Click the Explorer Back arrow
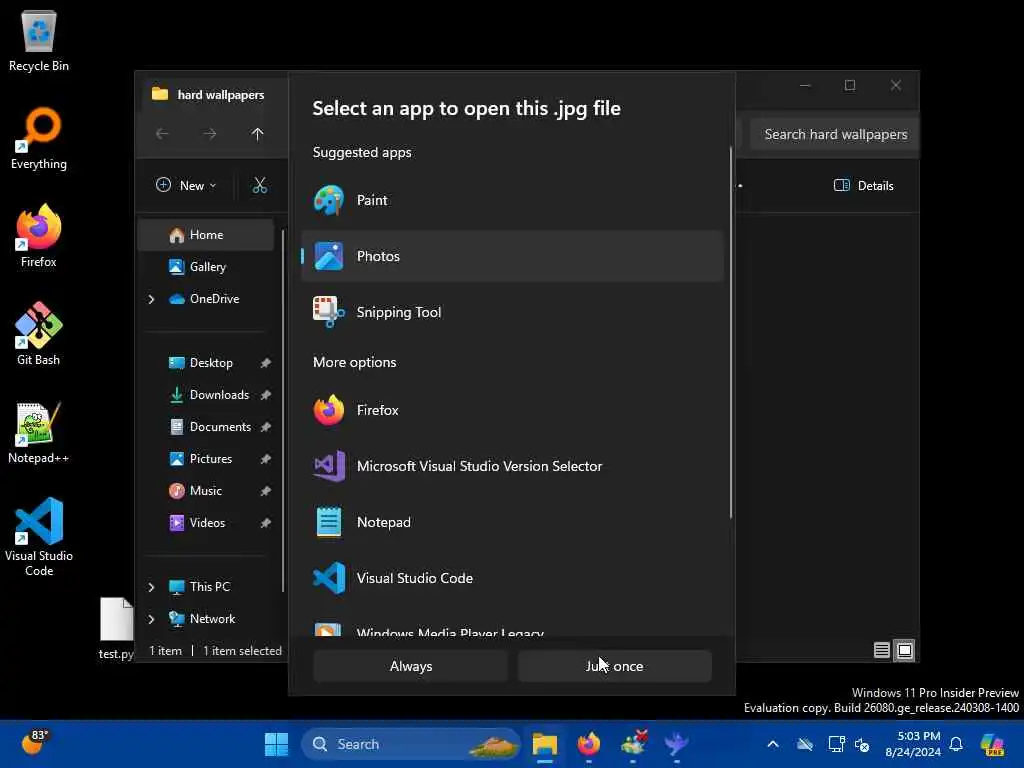 click(x=163, y=135)
